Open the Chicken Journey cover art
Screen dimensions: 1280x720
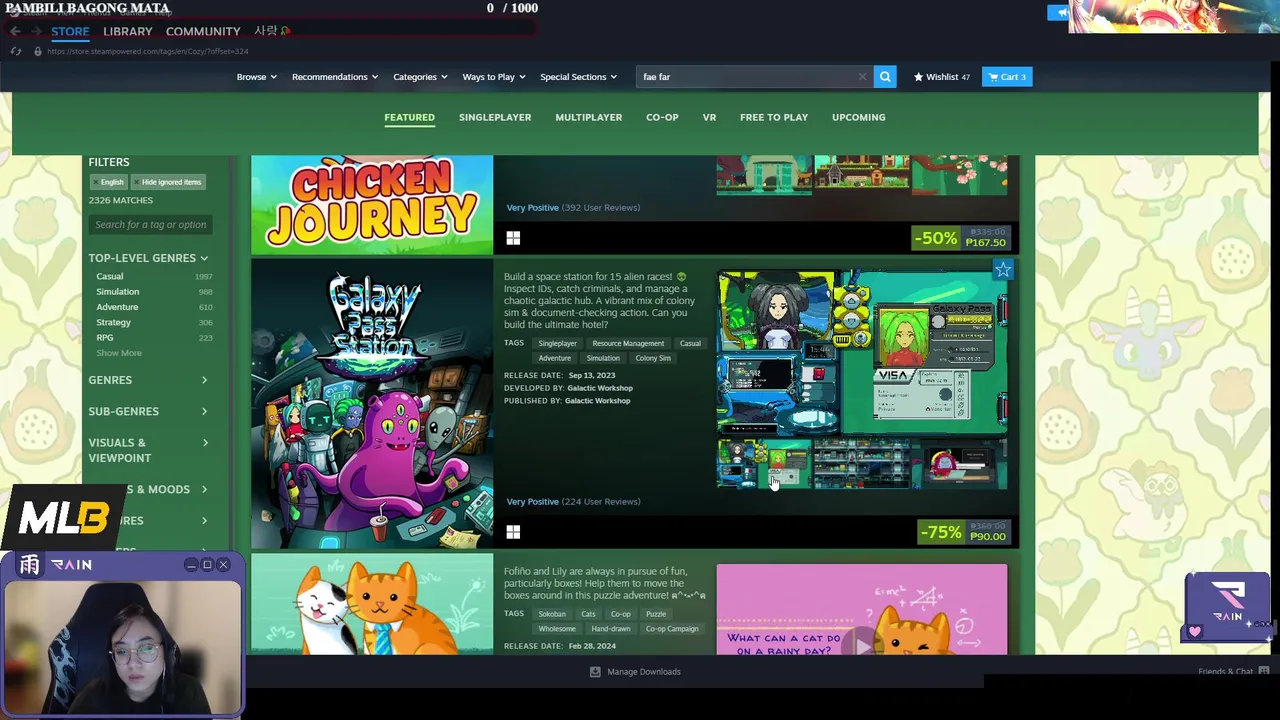(372, 205)
